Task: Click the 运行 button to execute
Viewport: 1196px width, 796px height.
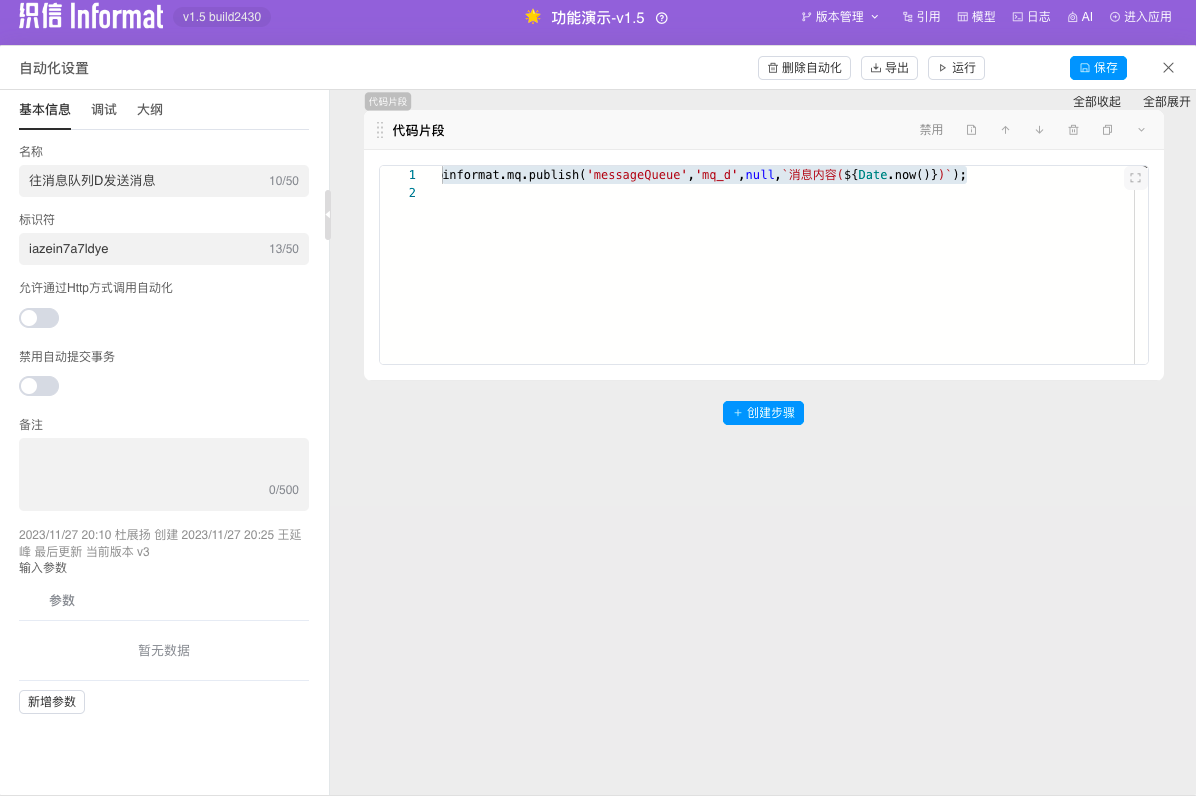Action: (x=955, y=68)
